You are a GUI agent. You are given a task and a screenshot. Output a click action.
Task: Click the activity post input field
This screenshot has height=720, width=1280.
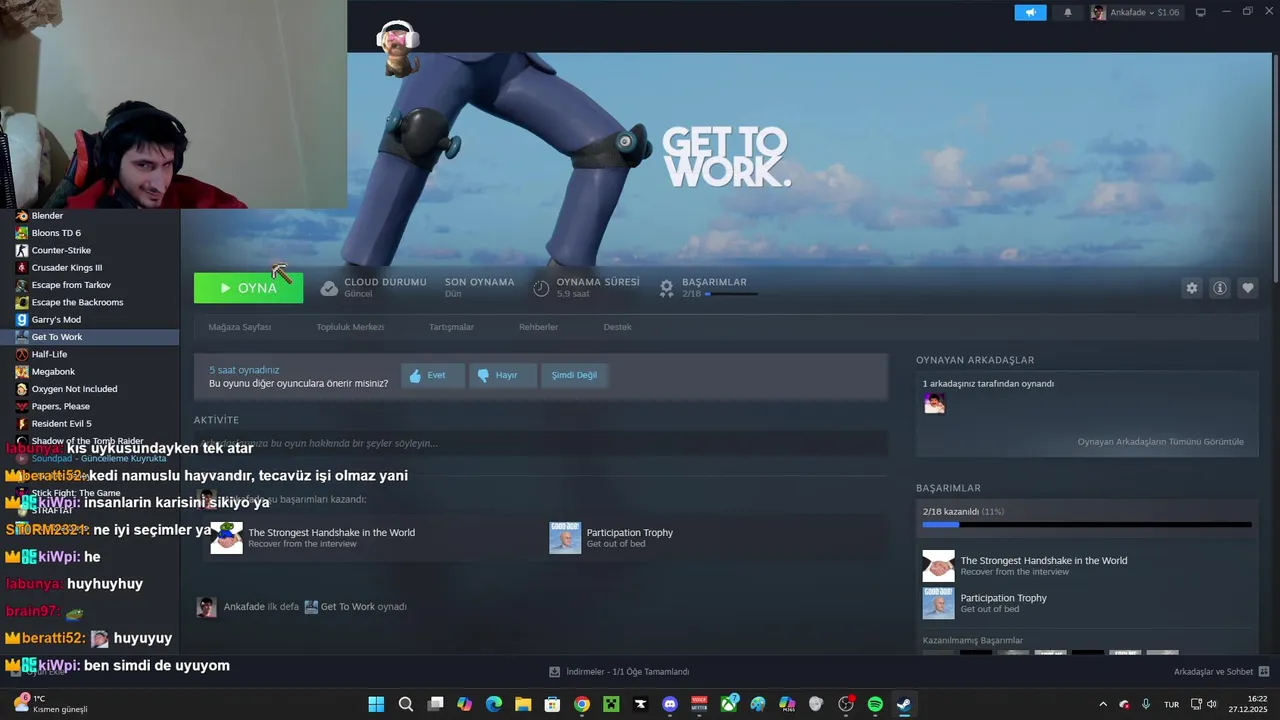(541, 443)
